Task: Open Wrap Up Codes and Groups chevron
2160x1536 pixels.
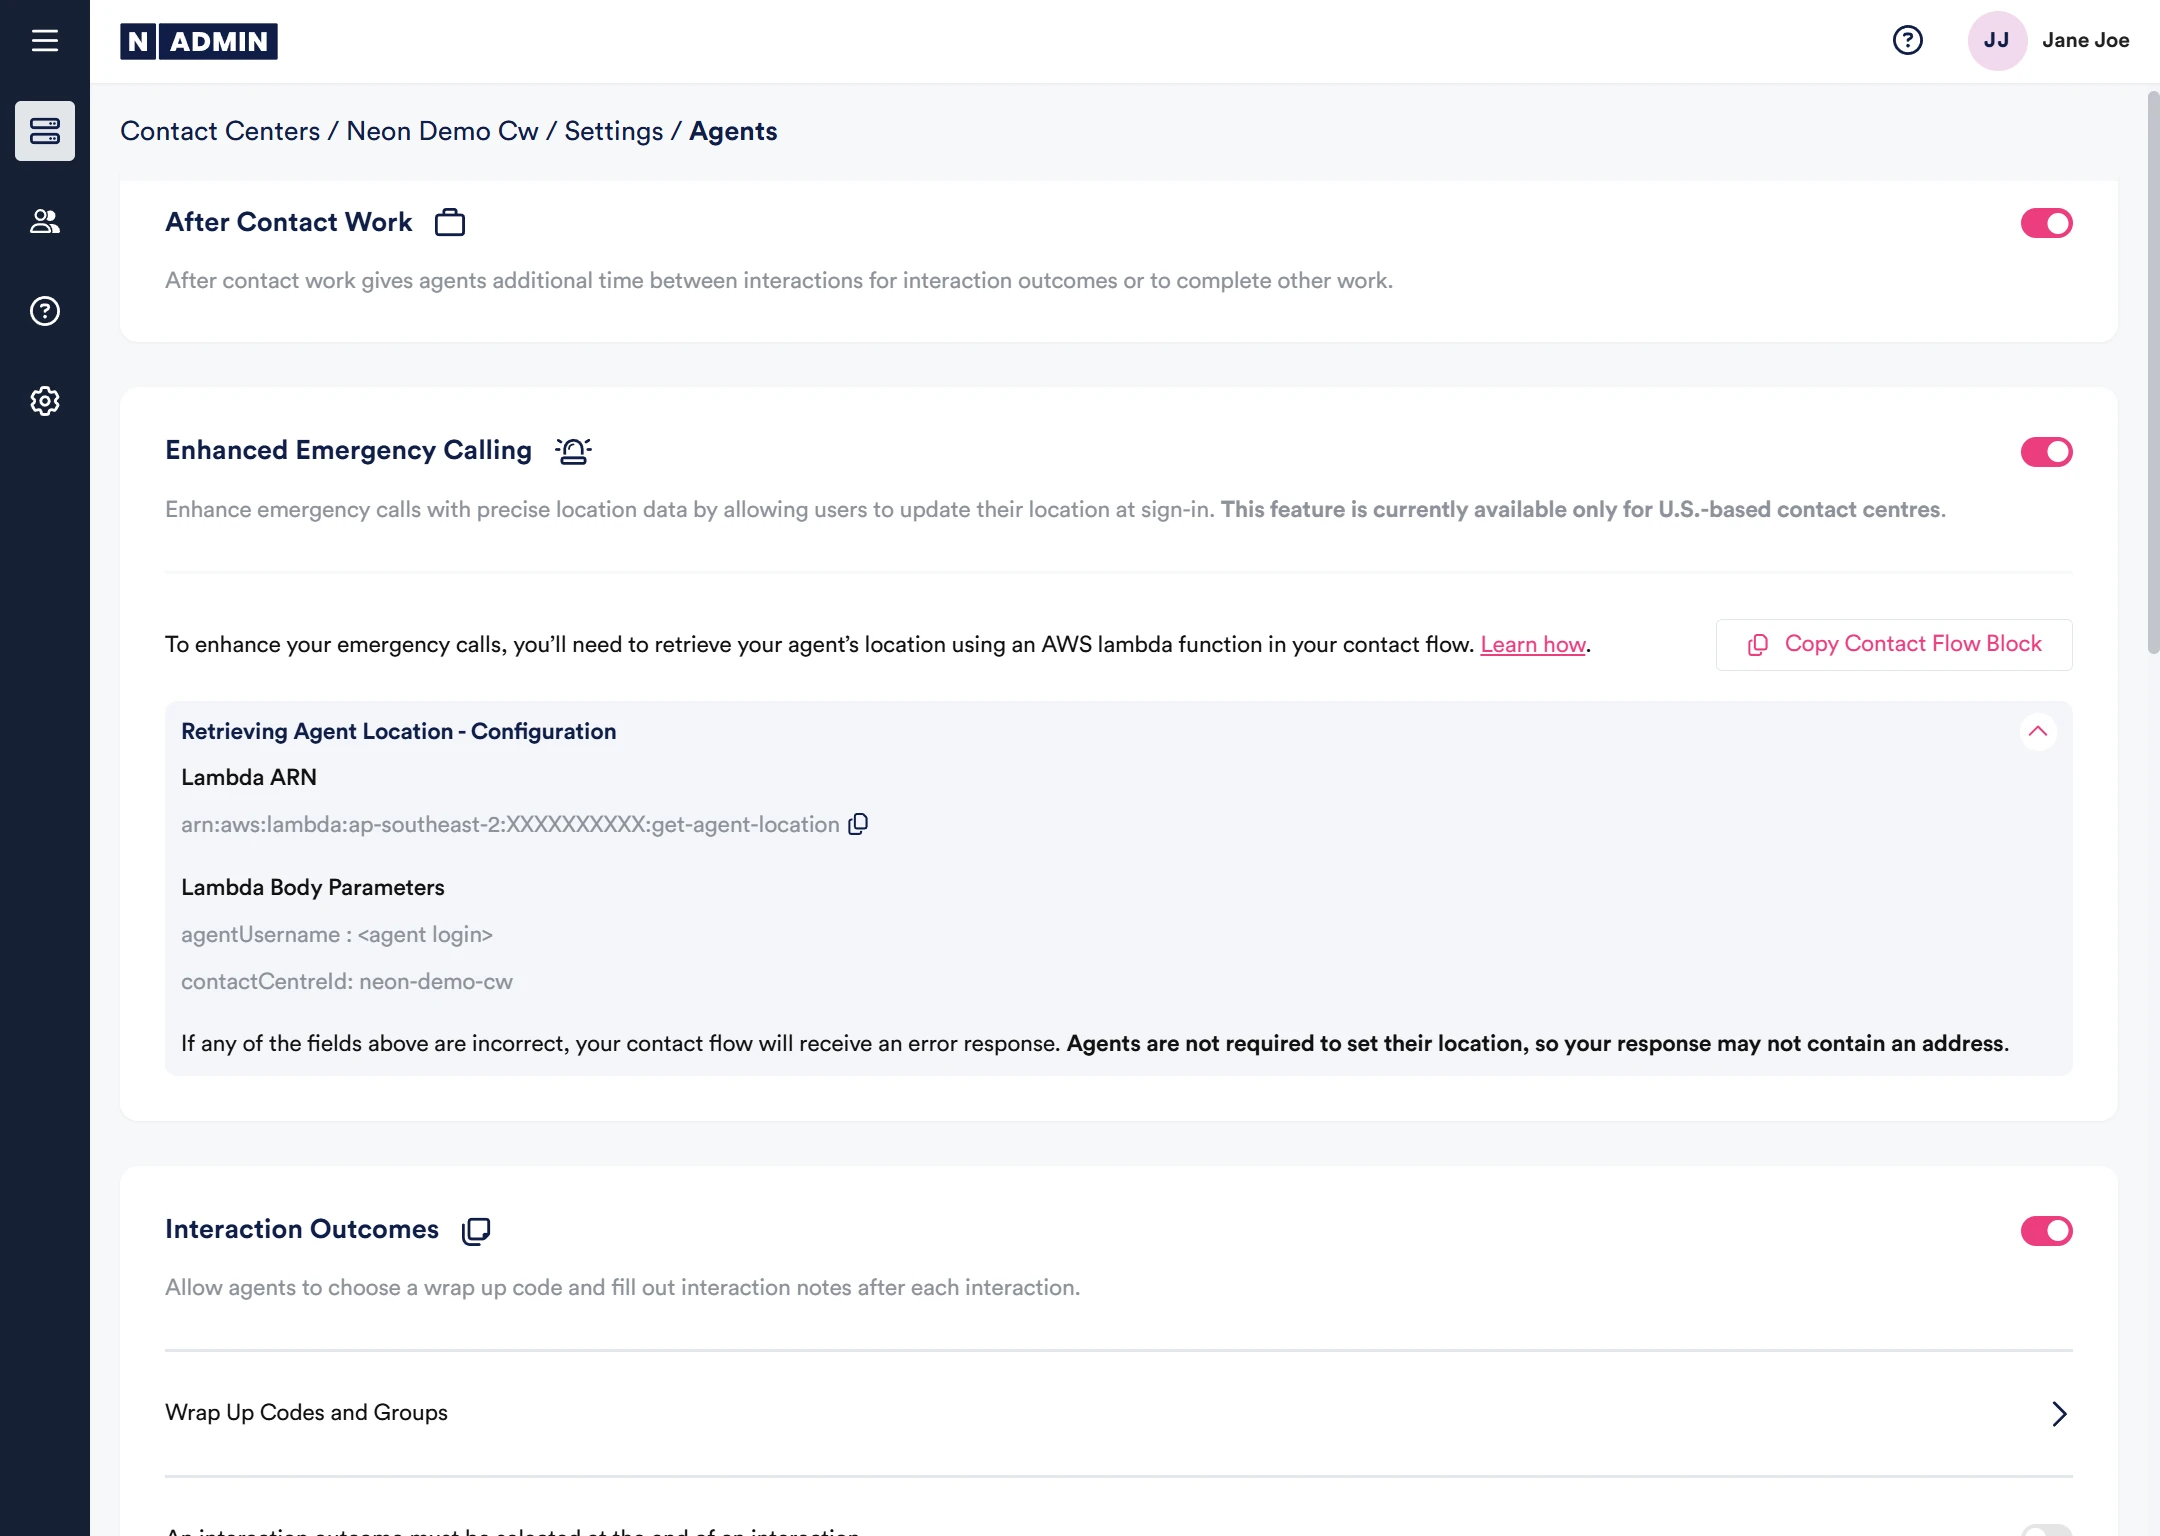Action: (2059, 1413)
